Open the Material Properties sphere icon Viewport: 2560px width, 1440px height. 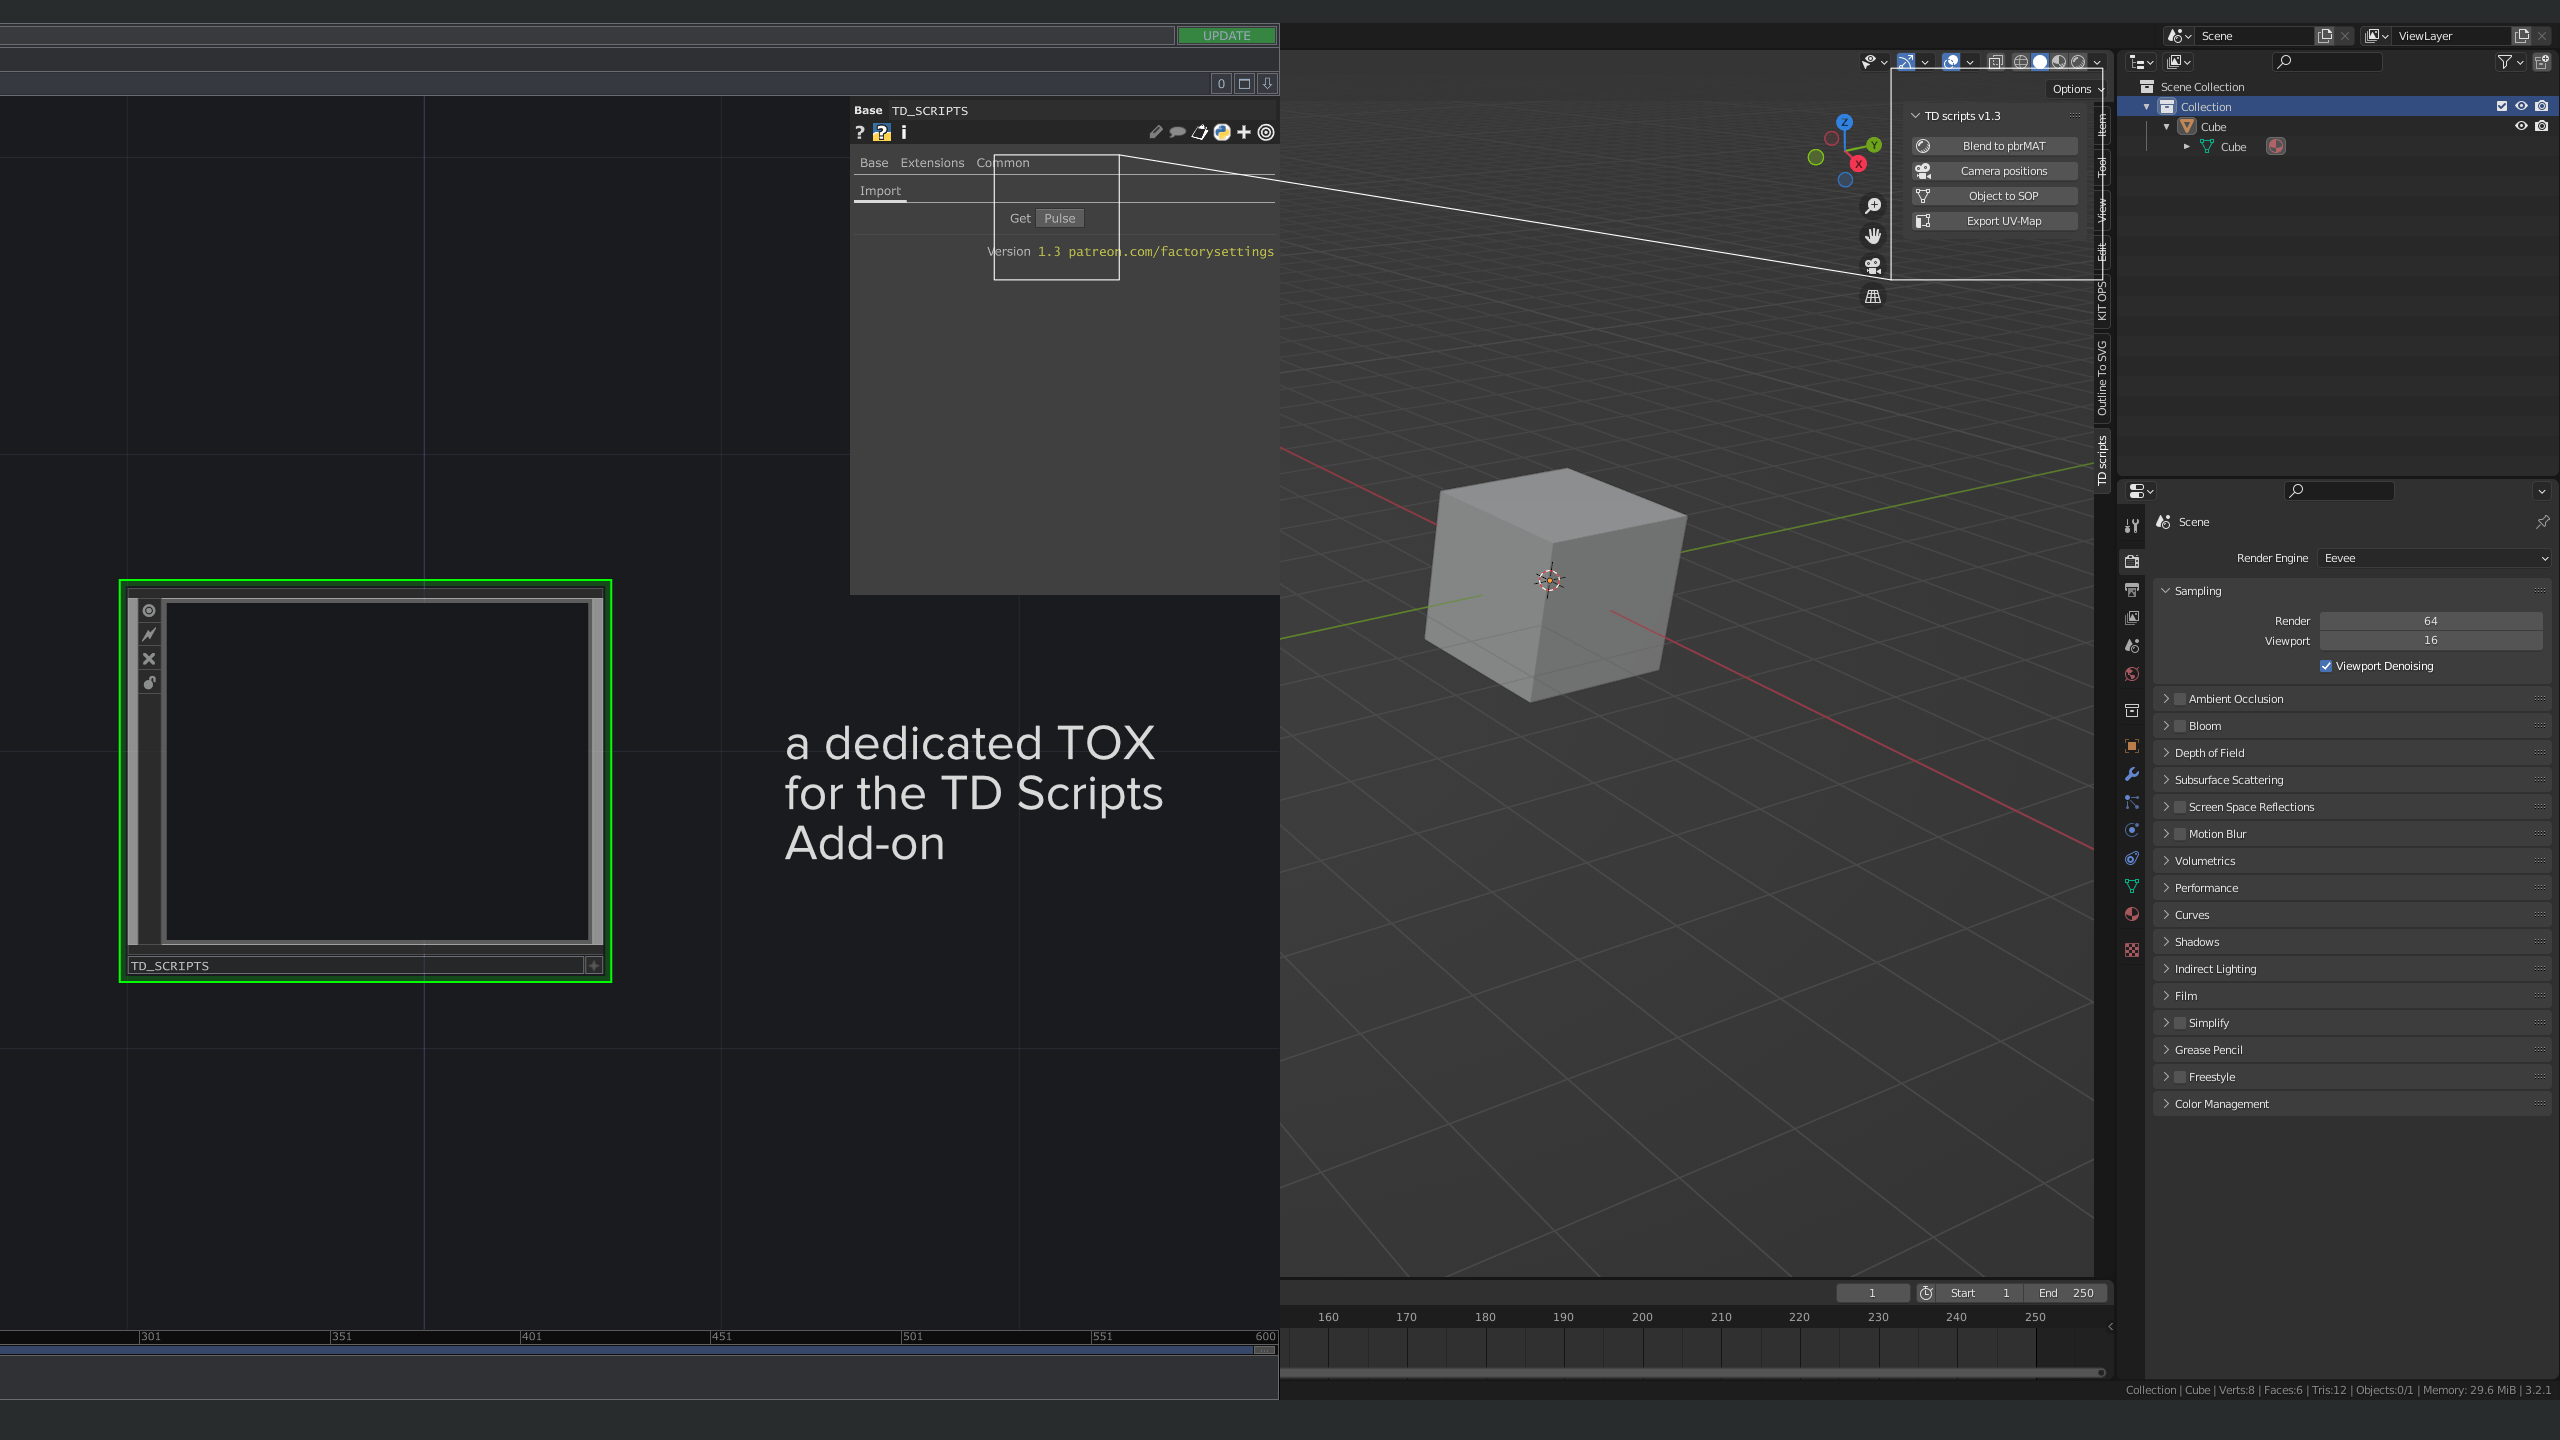(2132, 914)
